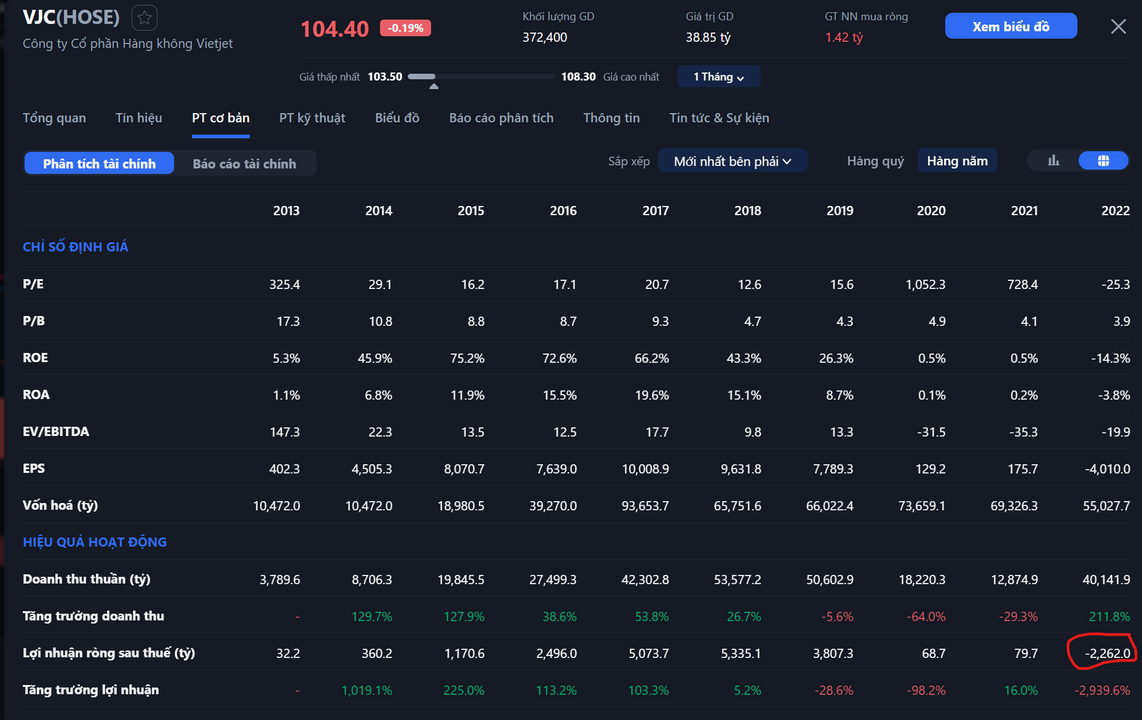The width and height of the screenshot is (1142, 720).
Task: Go to Tin tức & Sự kiện tab
Action: coord(719,118)
